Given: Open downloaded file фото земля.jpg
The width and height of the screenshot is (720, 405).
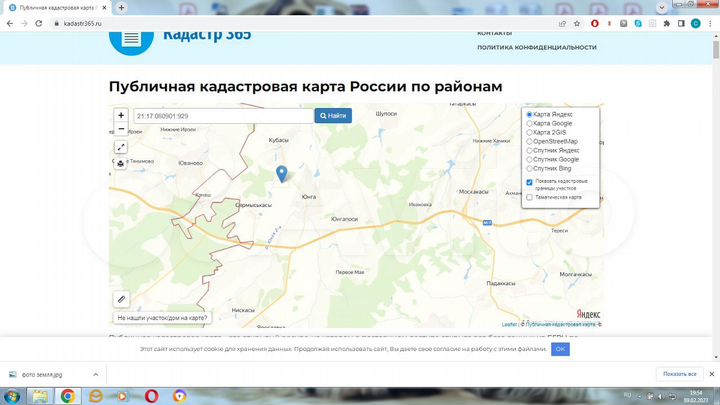Looking at the screenshot, I should point(42,375).
